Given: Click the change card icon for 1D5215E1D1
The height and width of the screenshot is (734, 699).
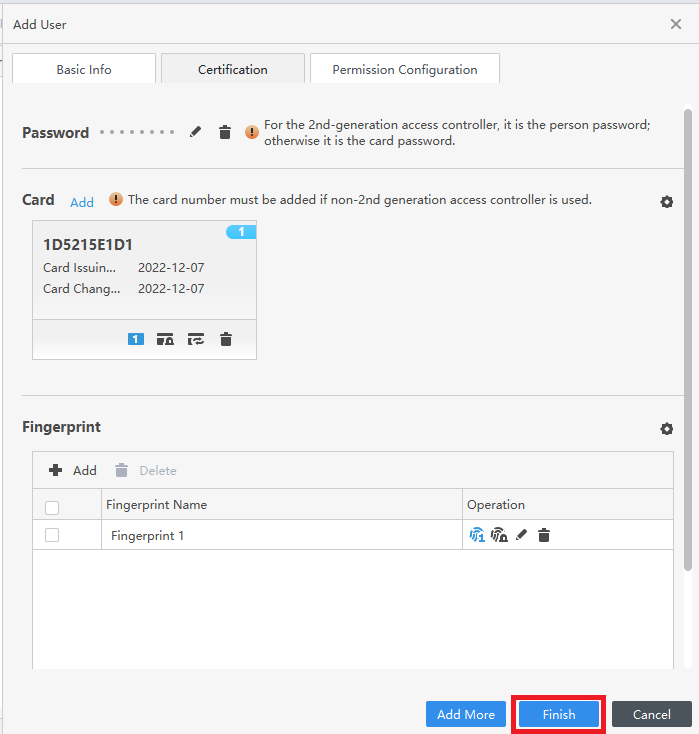Looking at the screenshot, I should pos(196,339).
